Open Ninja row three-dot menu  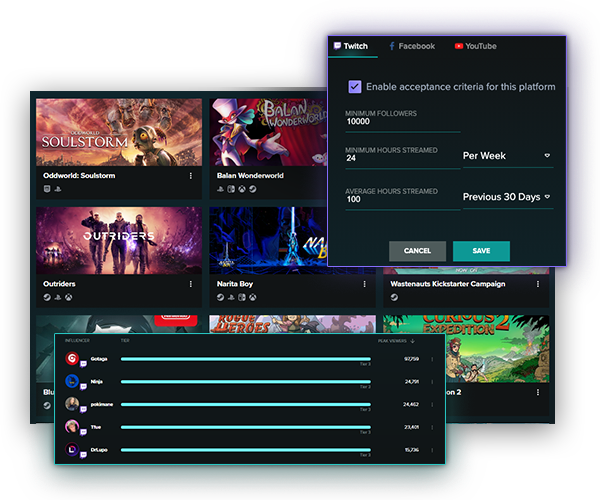tap(432, 382)
